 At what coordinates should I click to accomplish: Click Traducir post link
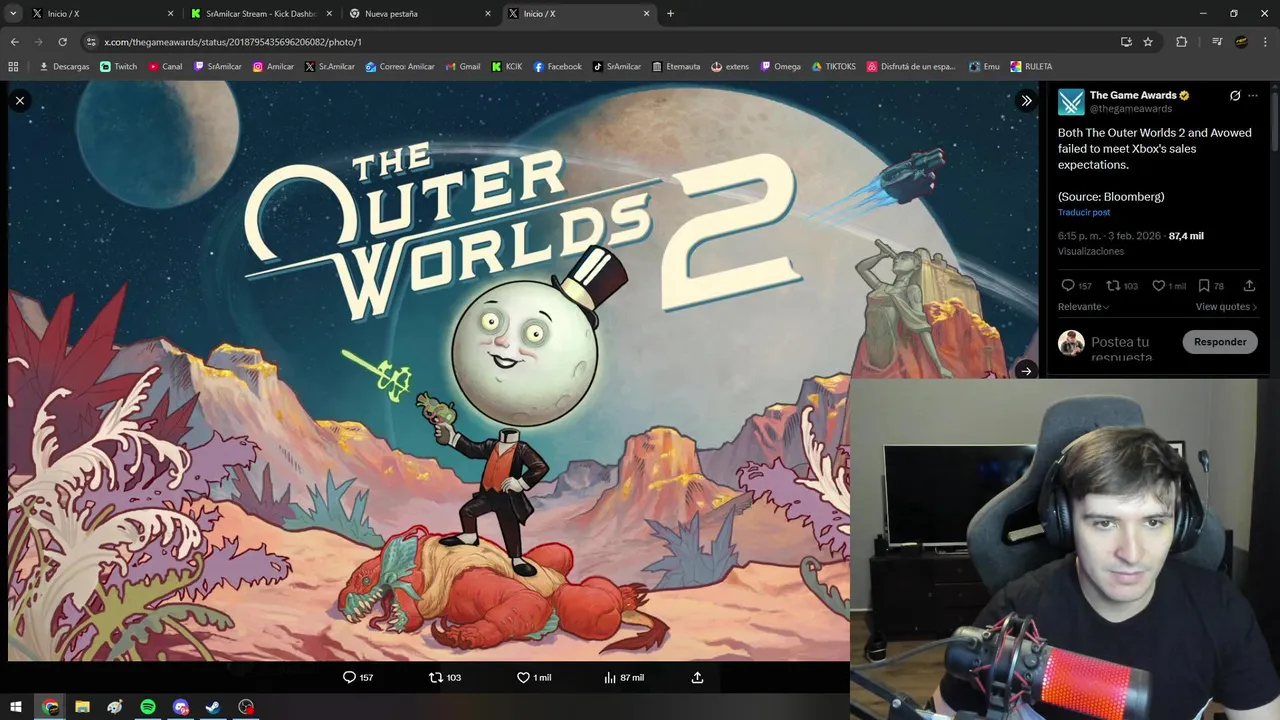coord(1084,213)
